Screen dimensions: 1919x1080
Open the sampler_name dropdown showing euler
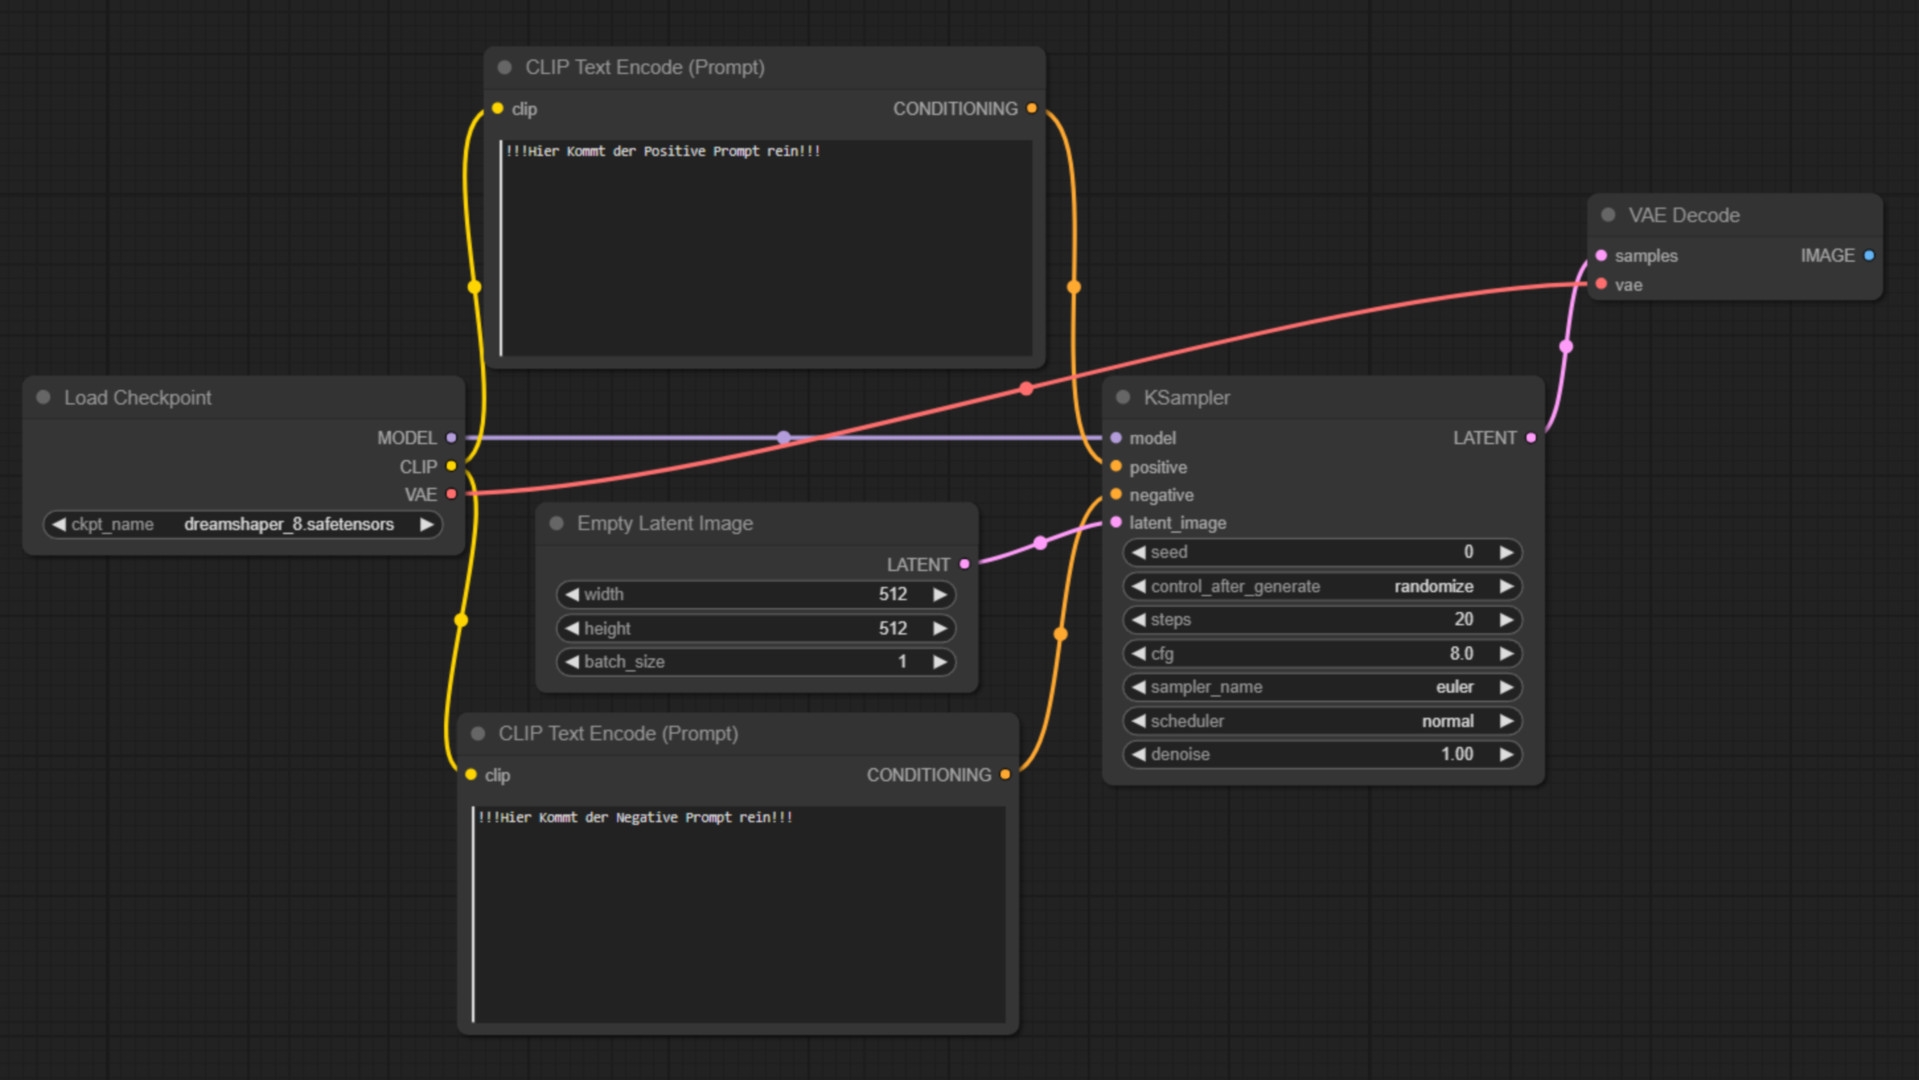(x=1321, y=687)
